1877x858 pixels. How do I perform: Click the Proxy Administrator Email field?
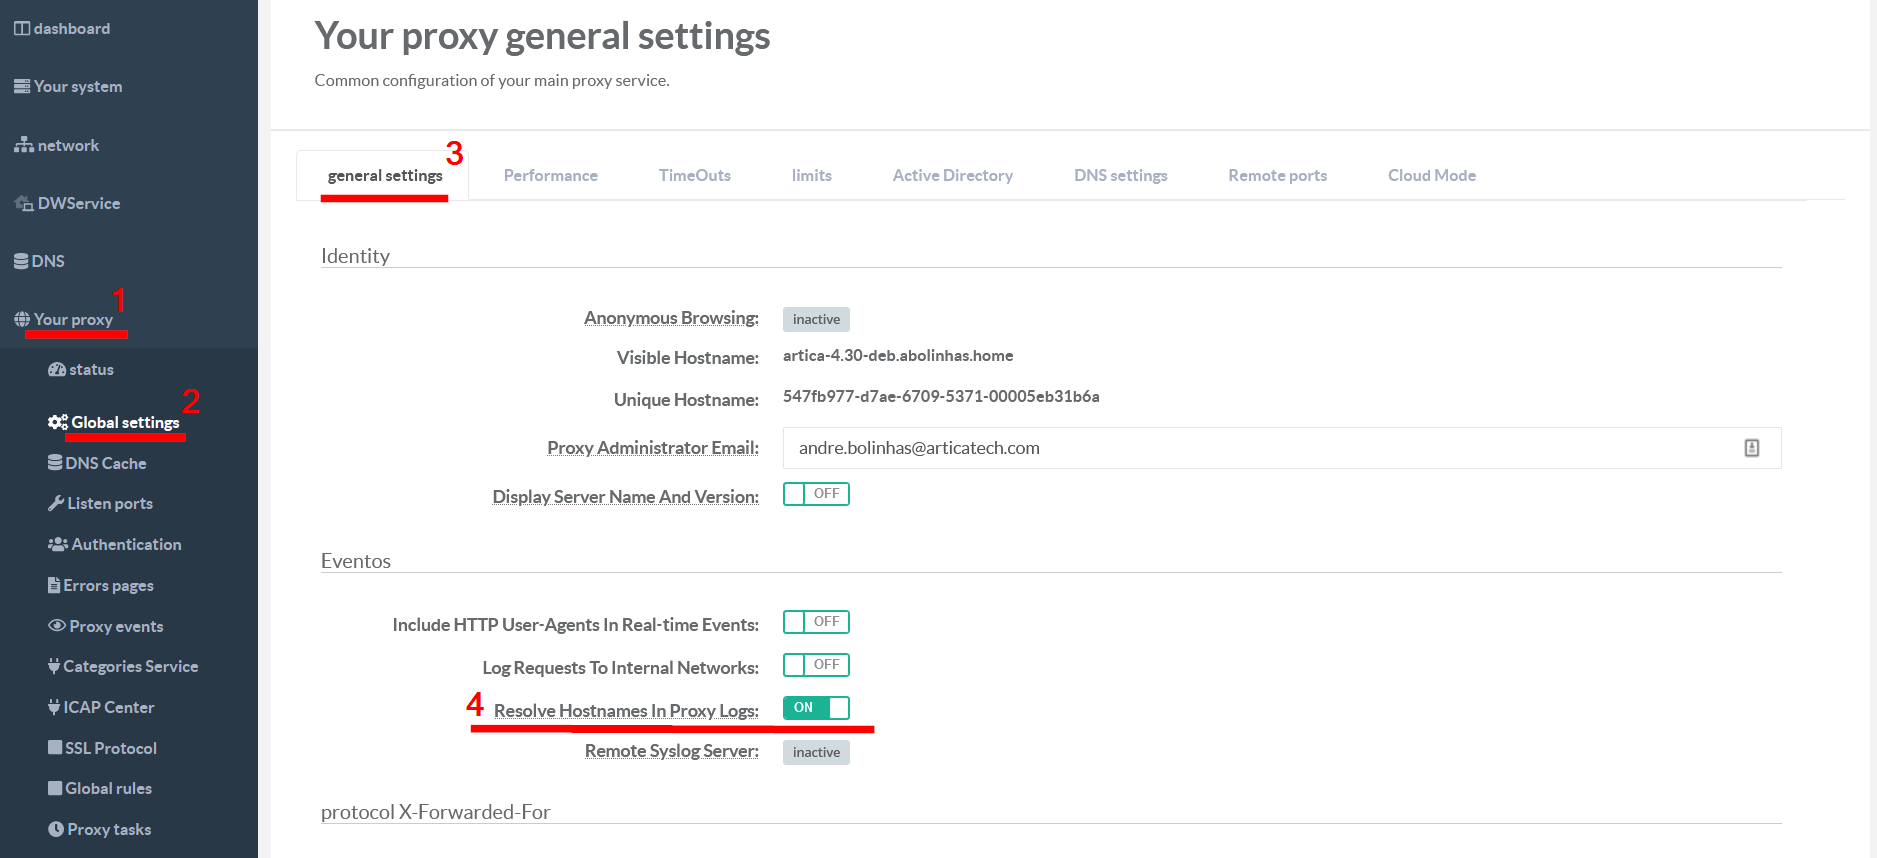pyautogui.click(x=1260, y=448)
